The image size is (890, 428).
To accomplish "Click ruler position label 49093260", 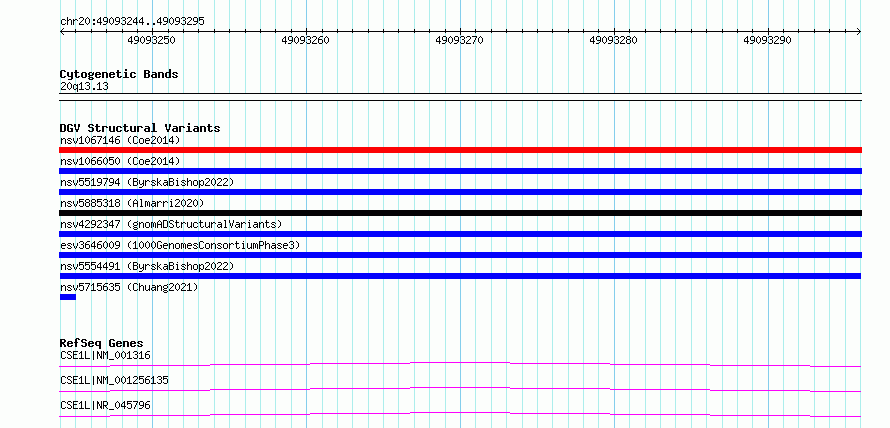I will pos(305,40).
